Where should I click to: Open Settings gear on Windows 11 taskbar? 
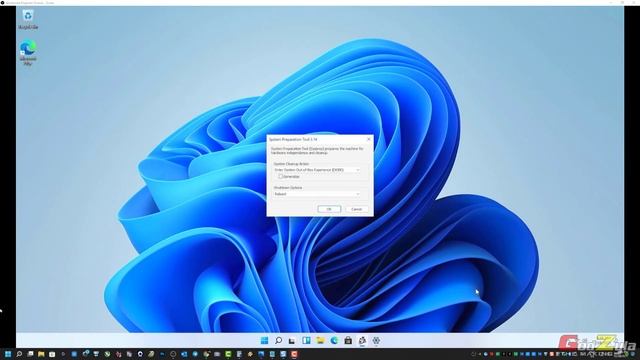(x=376, y=340)
